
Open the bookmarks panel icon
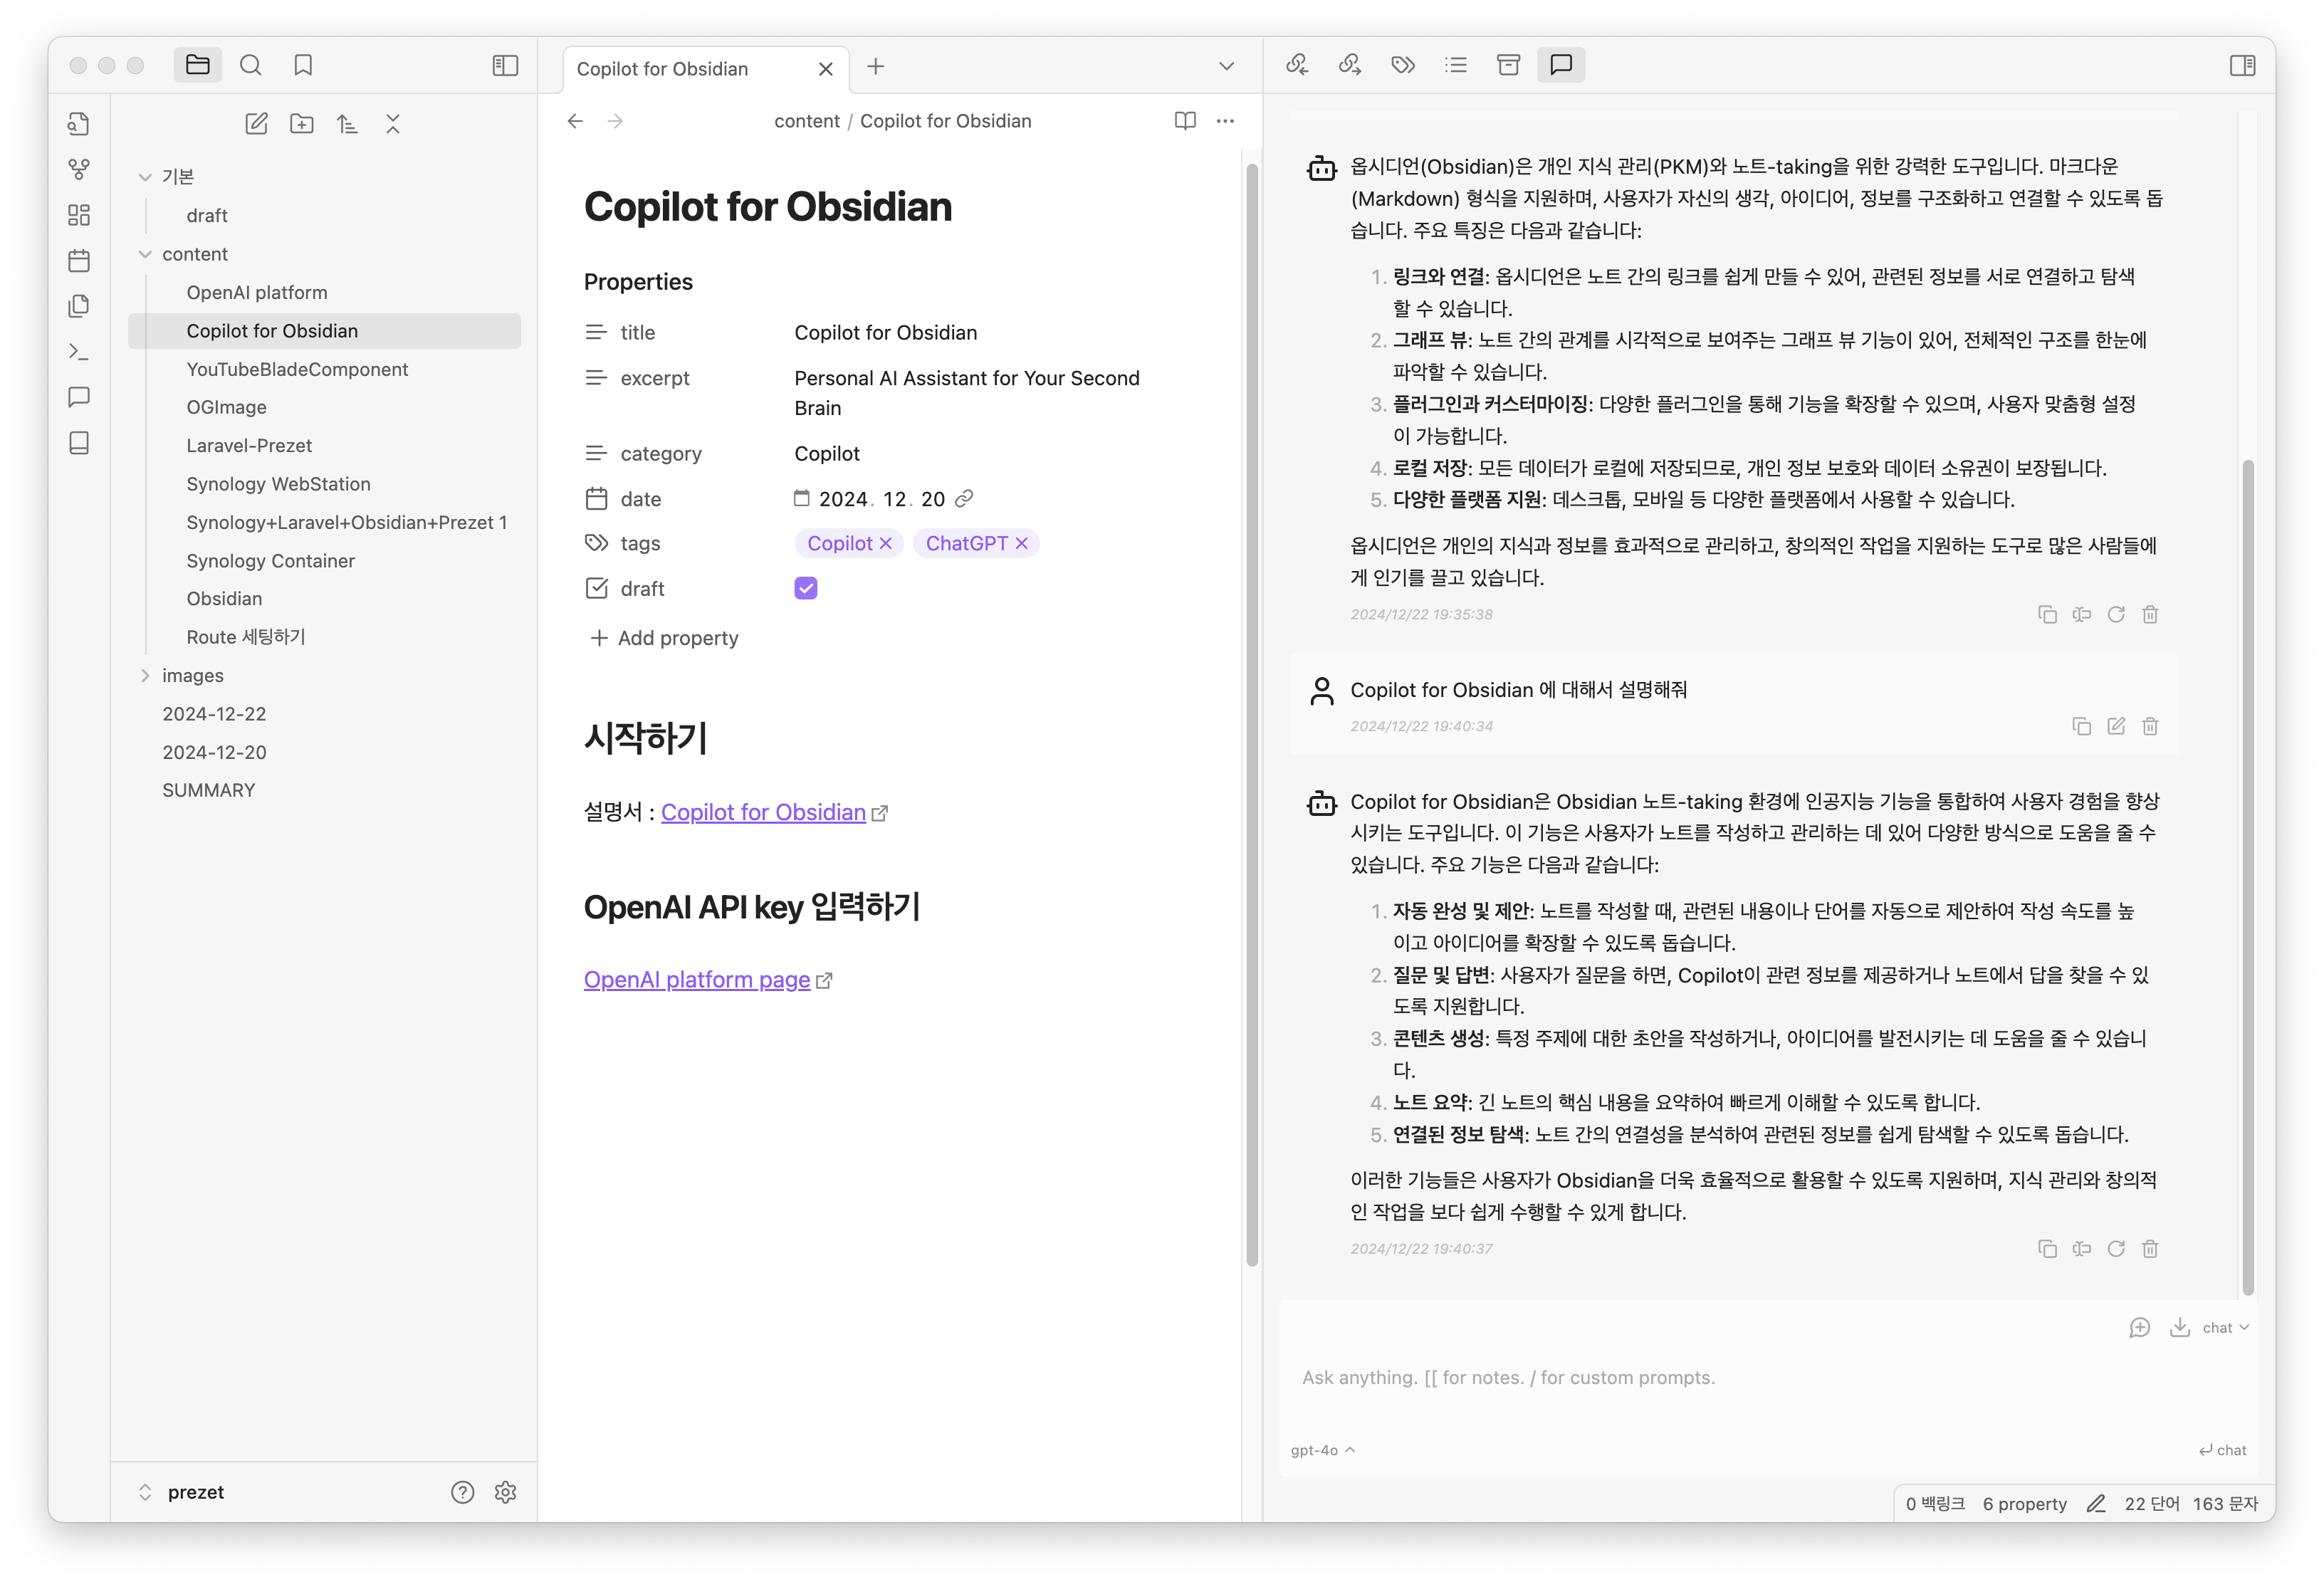pos(303,65)
